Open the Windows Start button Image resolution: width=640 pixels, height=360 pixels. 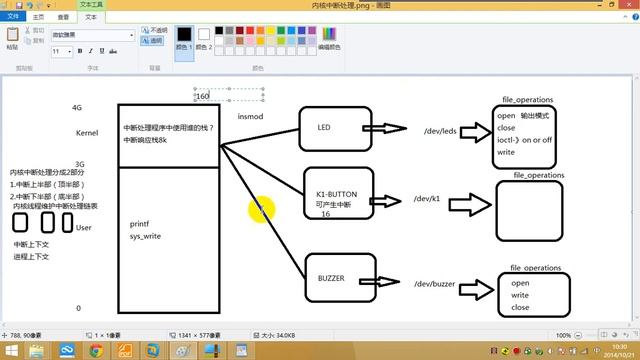tap(11, 351)
